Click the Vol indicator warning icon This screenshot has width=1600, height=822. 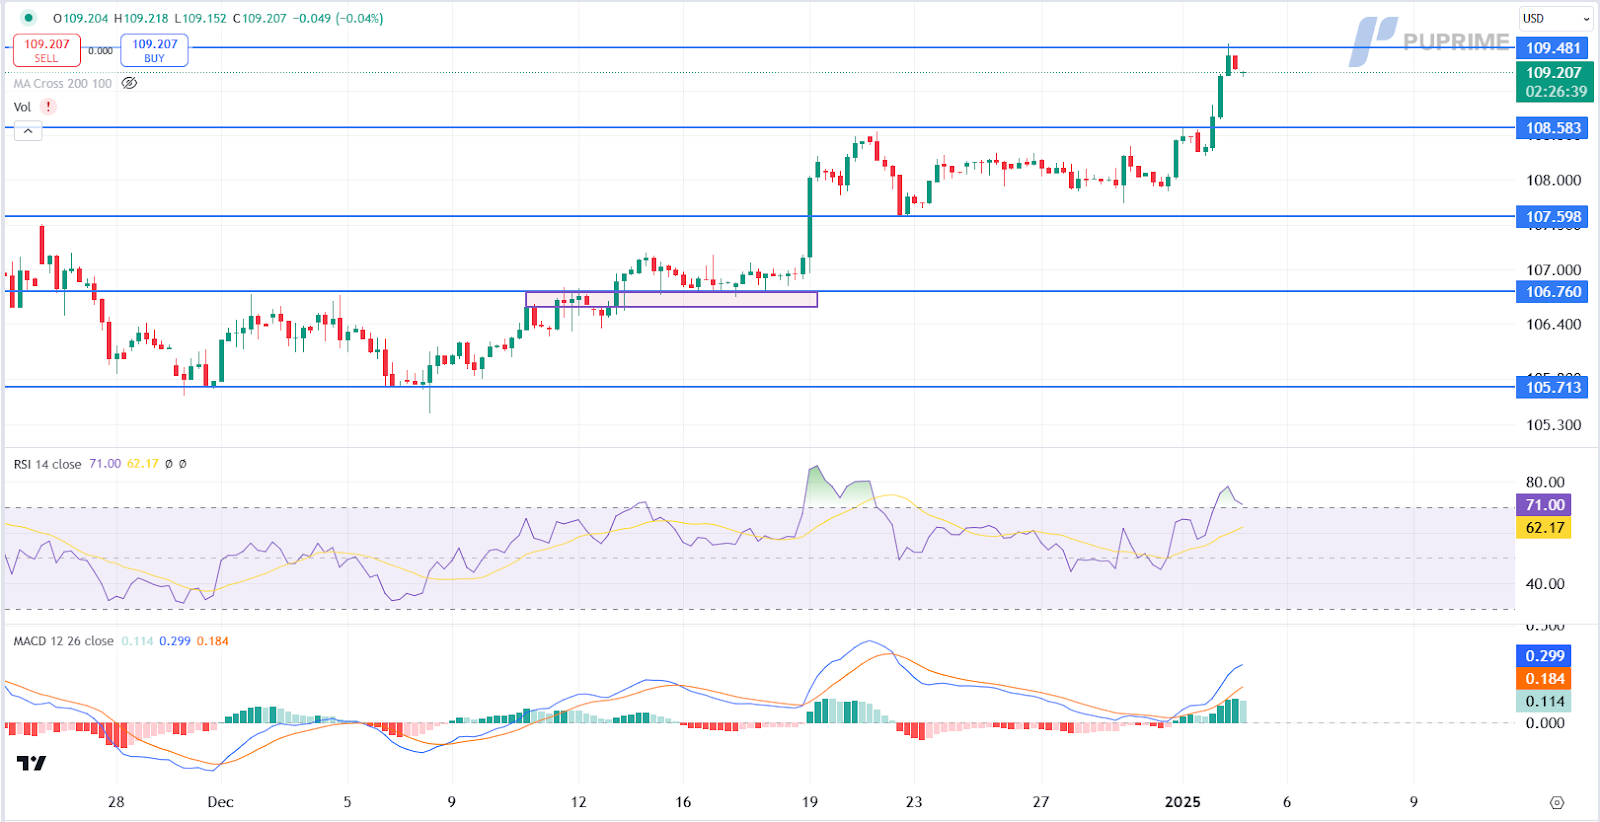pyautogui.click(x=48, y=107)
